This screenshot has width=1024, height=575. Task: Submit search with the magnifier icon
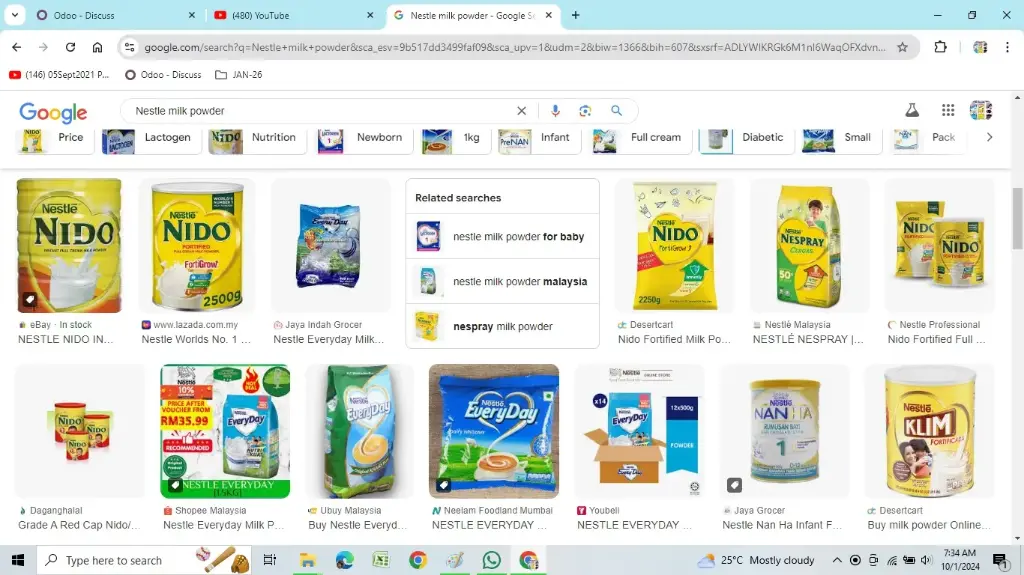(x=616, y=111)
